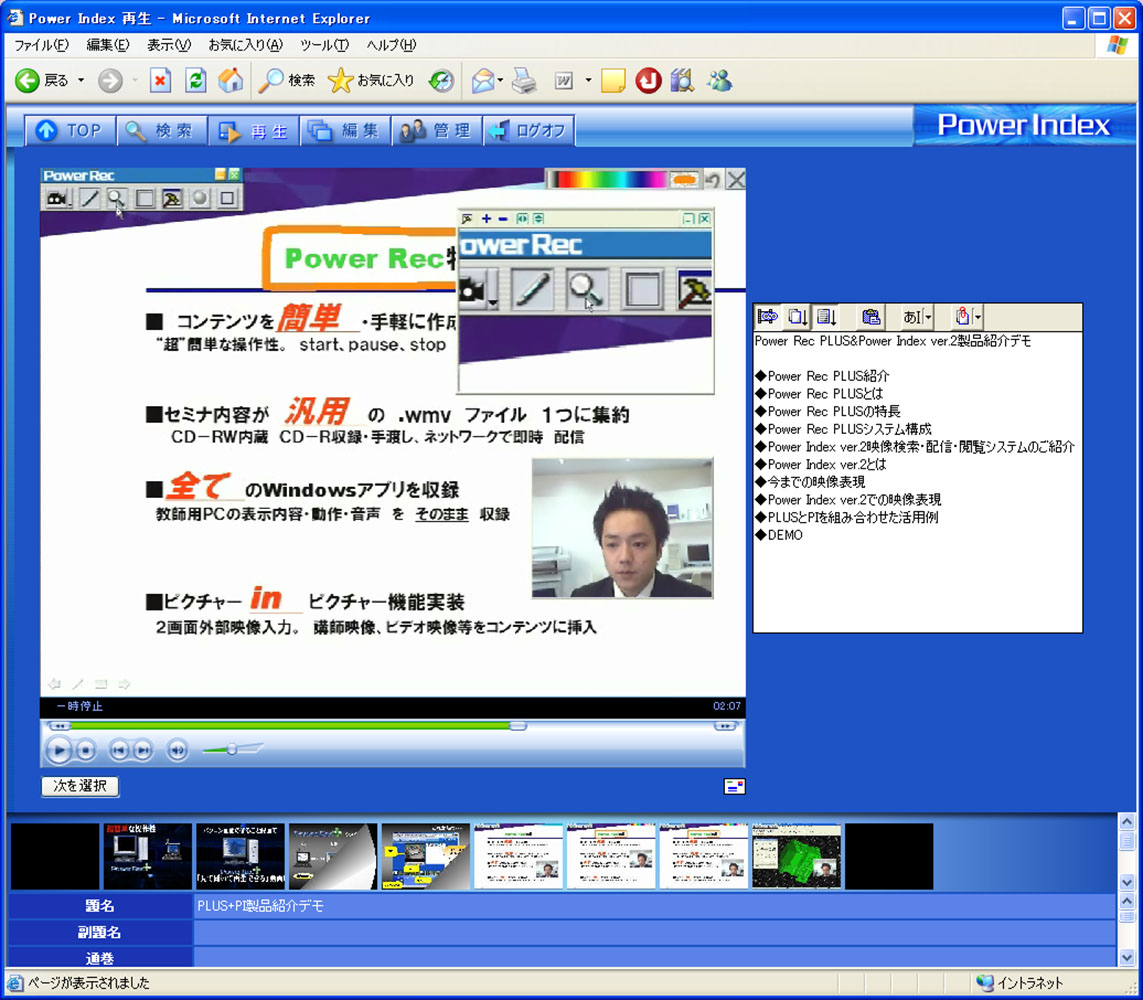The width and height of the screenshot is (1143, 1000).
Task: Open the お気に入り(A) menu
Action: (x=246, y=45)
